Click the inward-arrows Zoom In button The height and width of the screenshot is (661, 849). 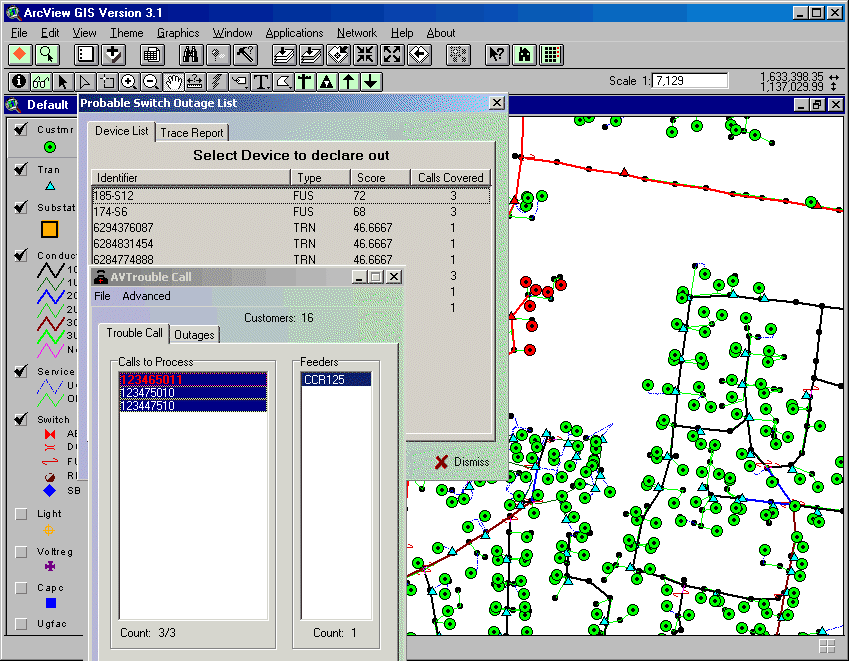(x=365, y=55)
